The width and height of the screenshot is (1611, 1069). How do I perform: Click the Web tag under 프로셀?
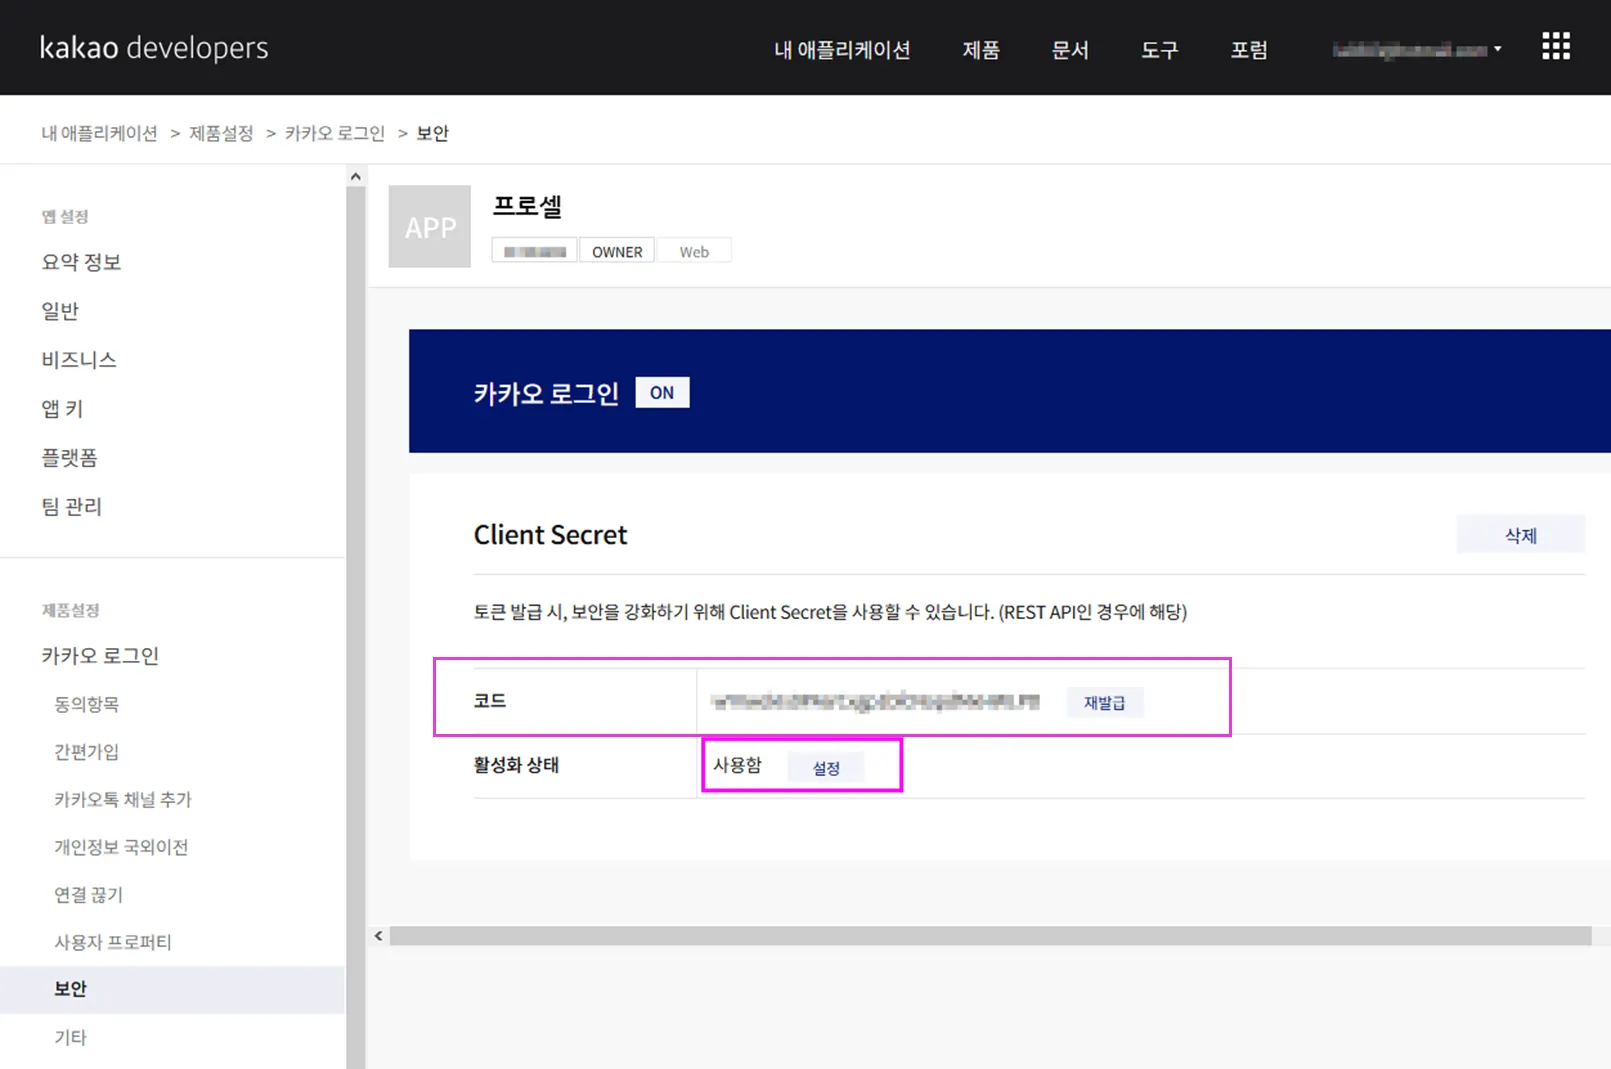[694, 251]
